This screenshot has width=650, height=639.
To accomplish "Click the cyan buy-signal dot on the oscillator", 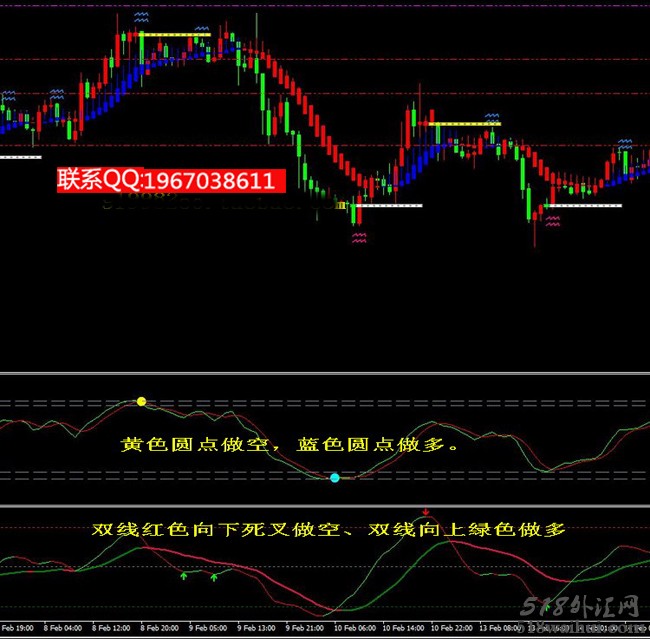I will (335, 478).
